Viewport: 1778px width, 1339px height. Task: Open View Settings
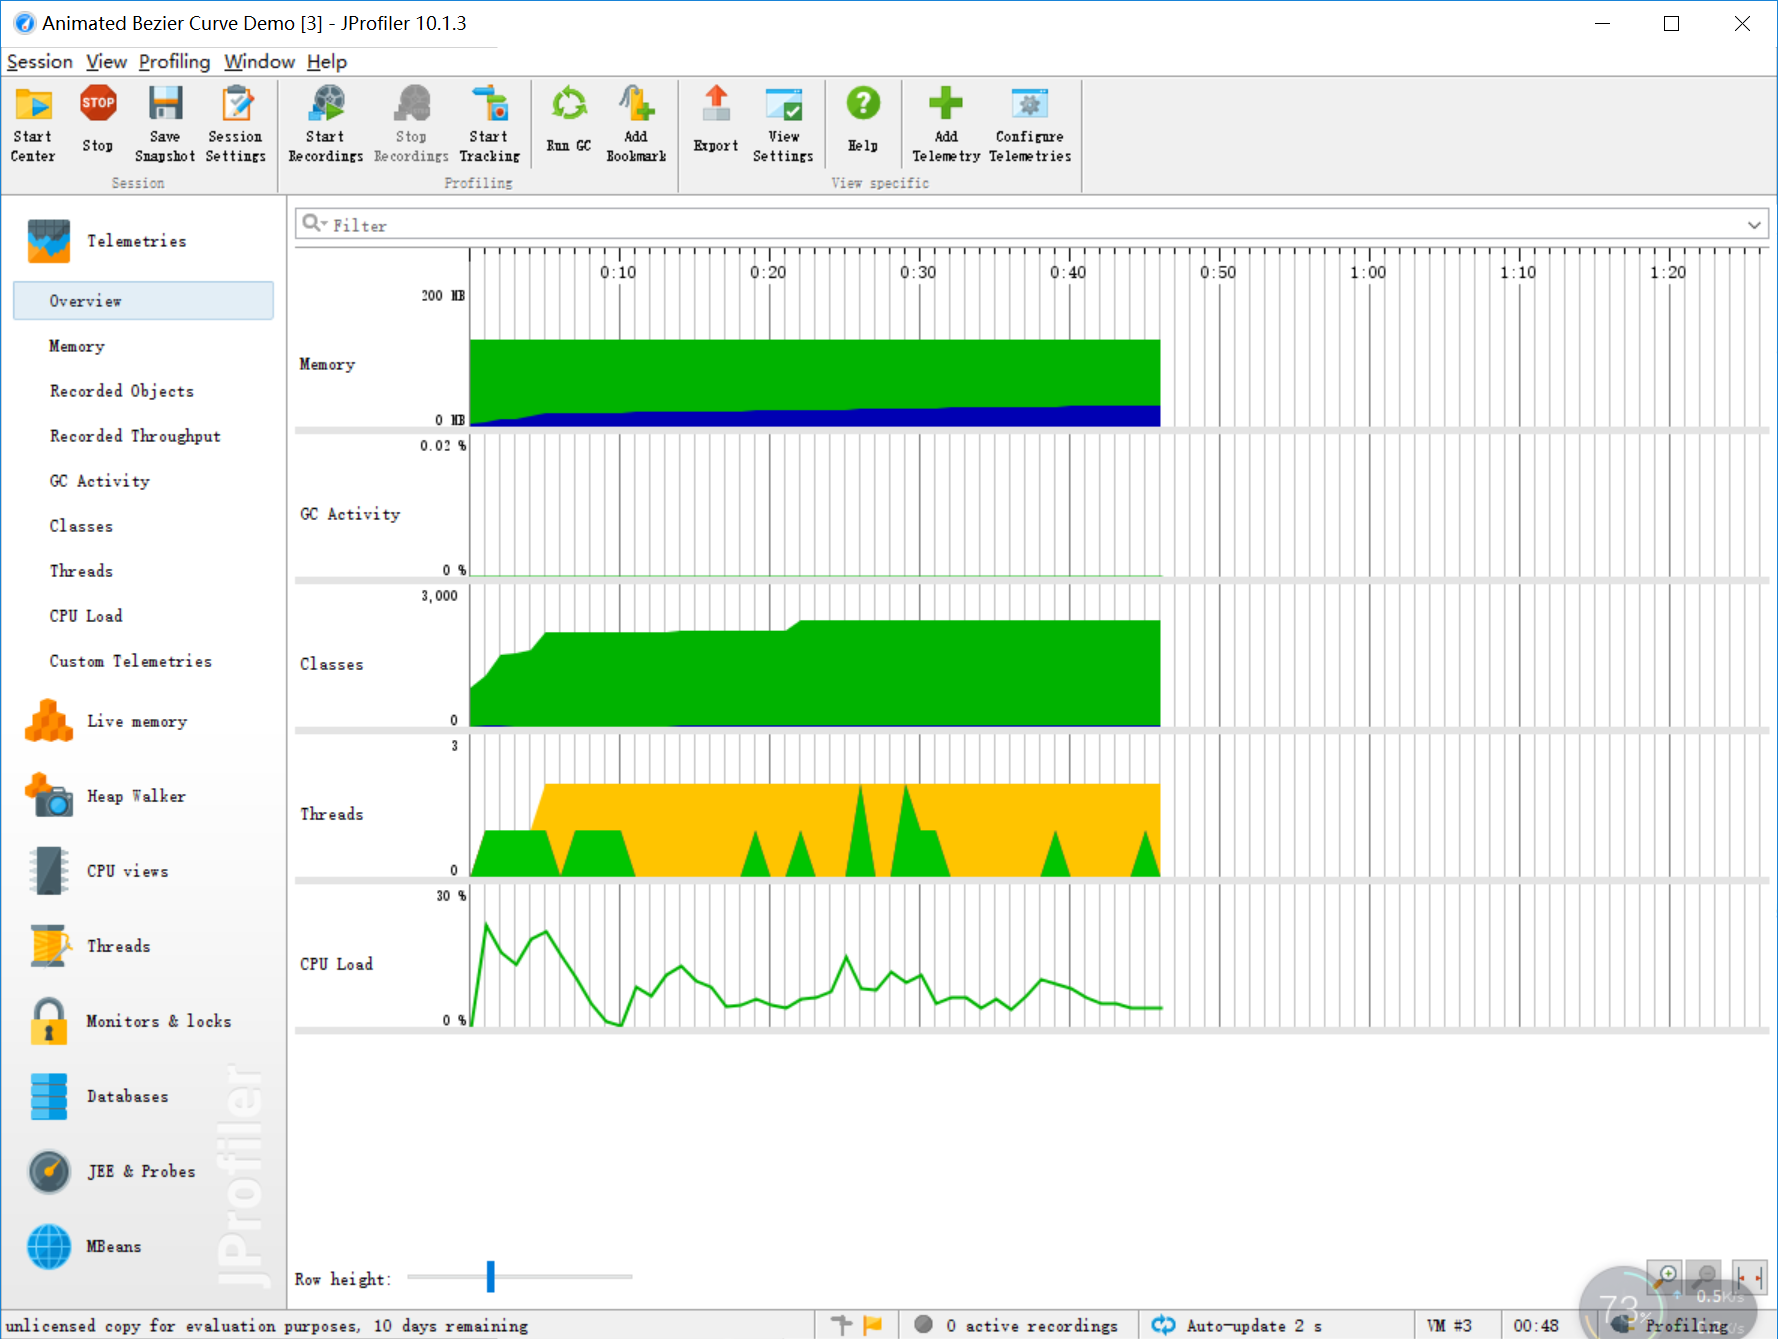[x=783, y=124]
